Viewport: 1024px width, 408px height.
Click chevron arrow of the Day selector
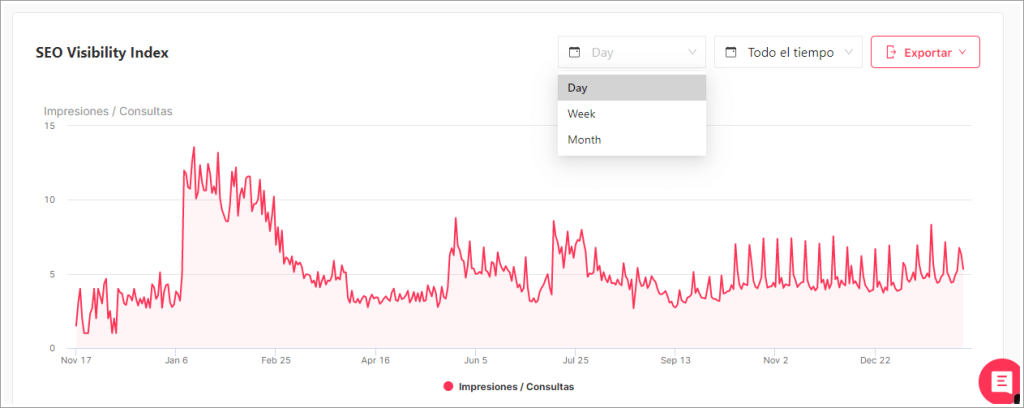(x=692, y=52)
